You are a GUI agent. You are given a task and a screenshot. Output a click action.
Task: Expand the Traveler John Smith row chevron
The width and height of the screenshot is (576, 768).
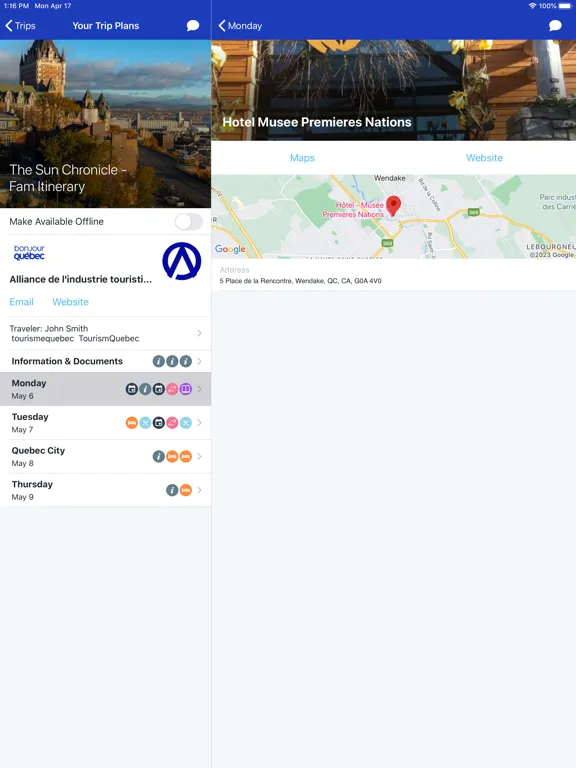coord(199,333)
